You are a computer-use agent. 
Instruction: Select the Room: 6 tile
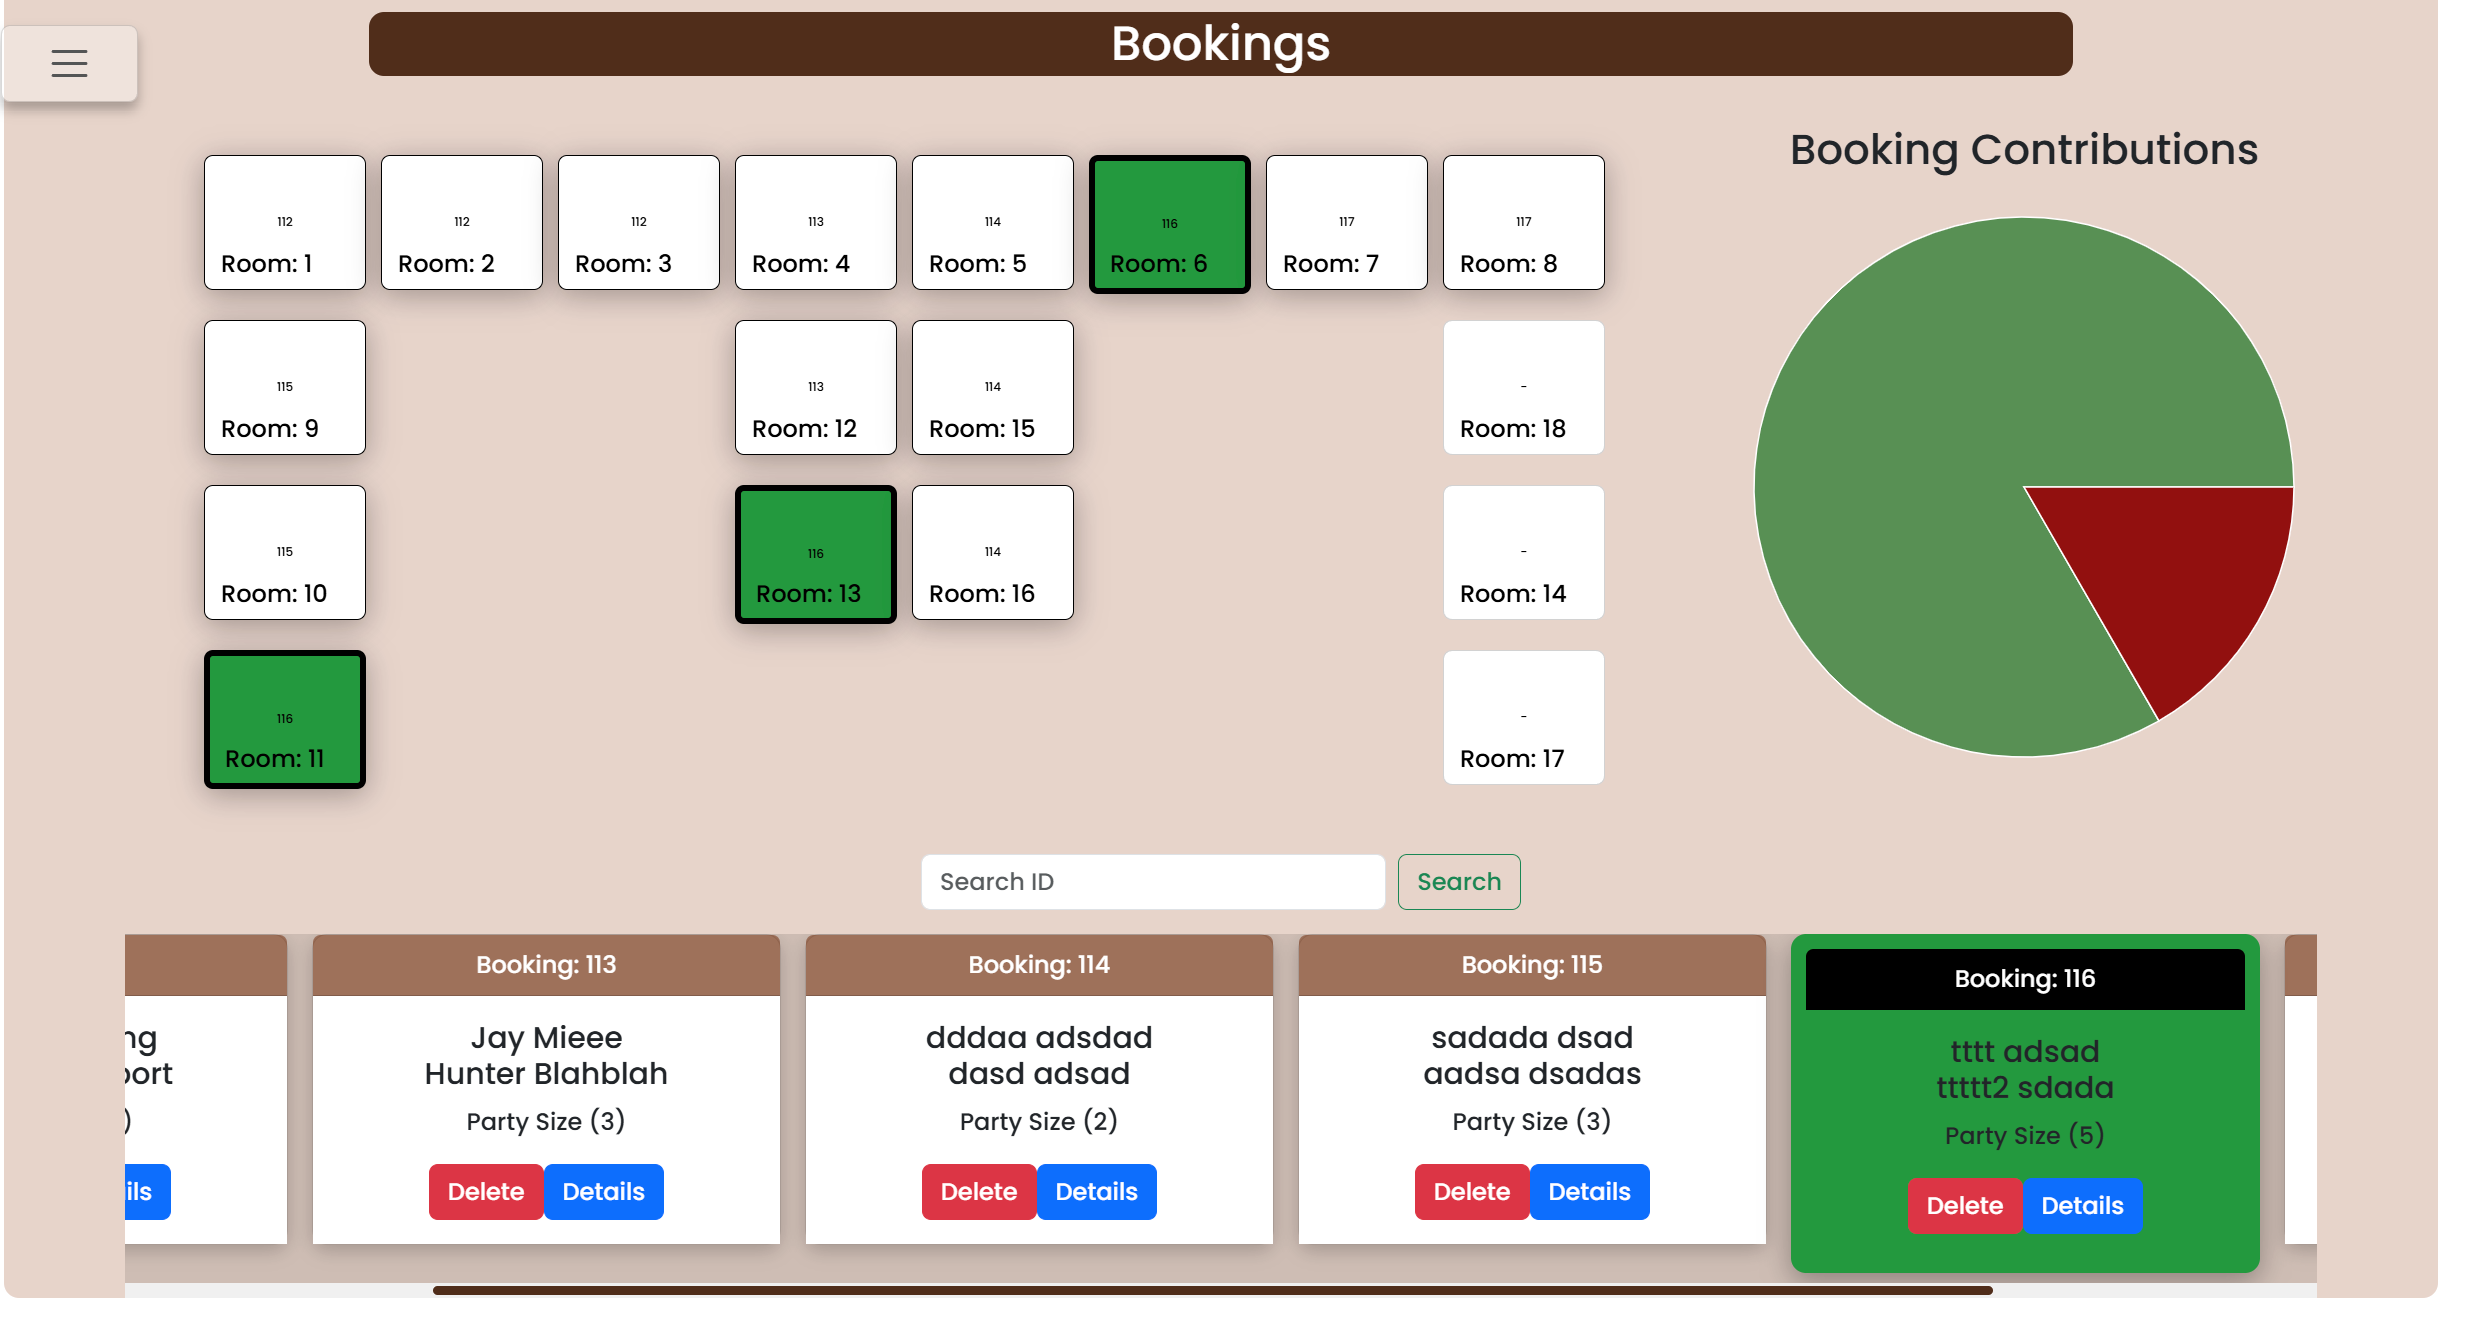click(x=1169, y=224)
